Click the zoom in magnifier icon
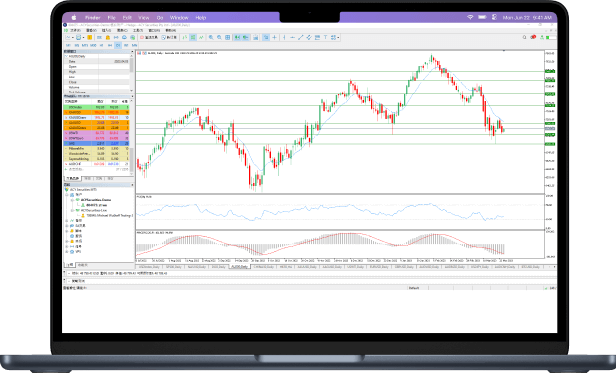The width and height of the screenshot is (616, 373). point(211,37)
